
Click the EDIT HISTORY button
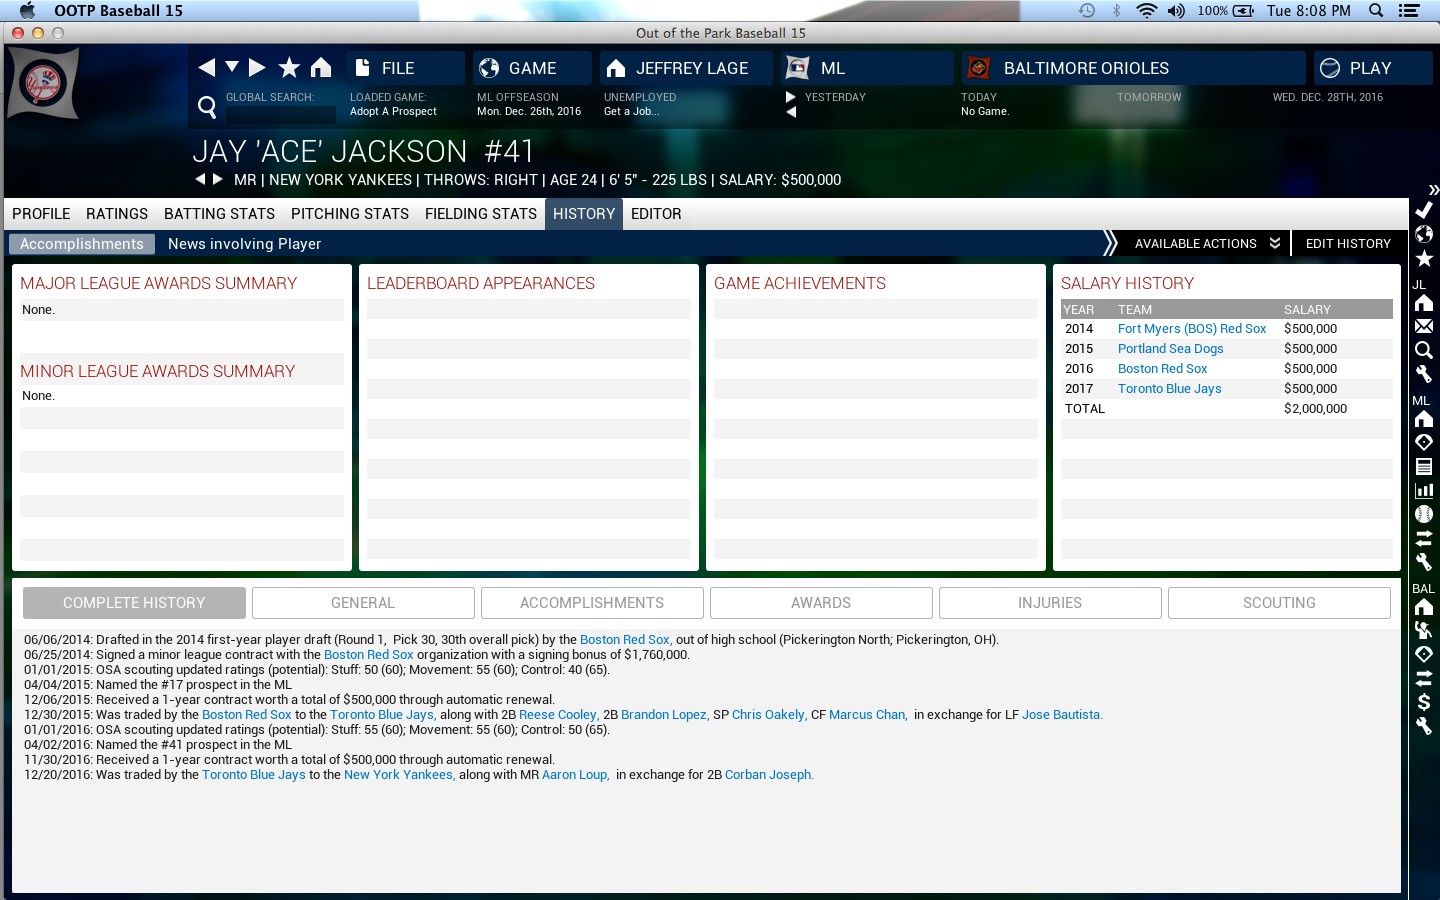(x=1348, y=243)
